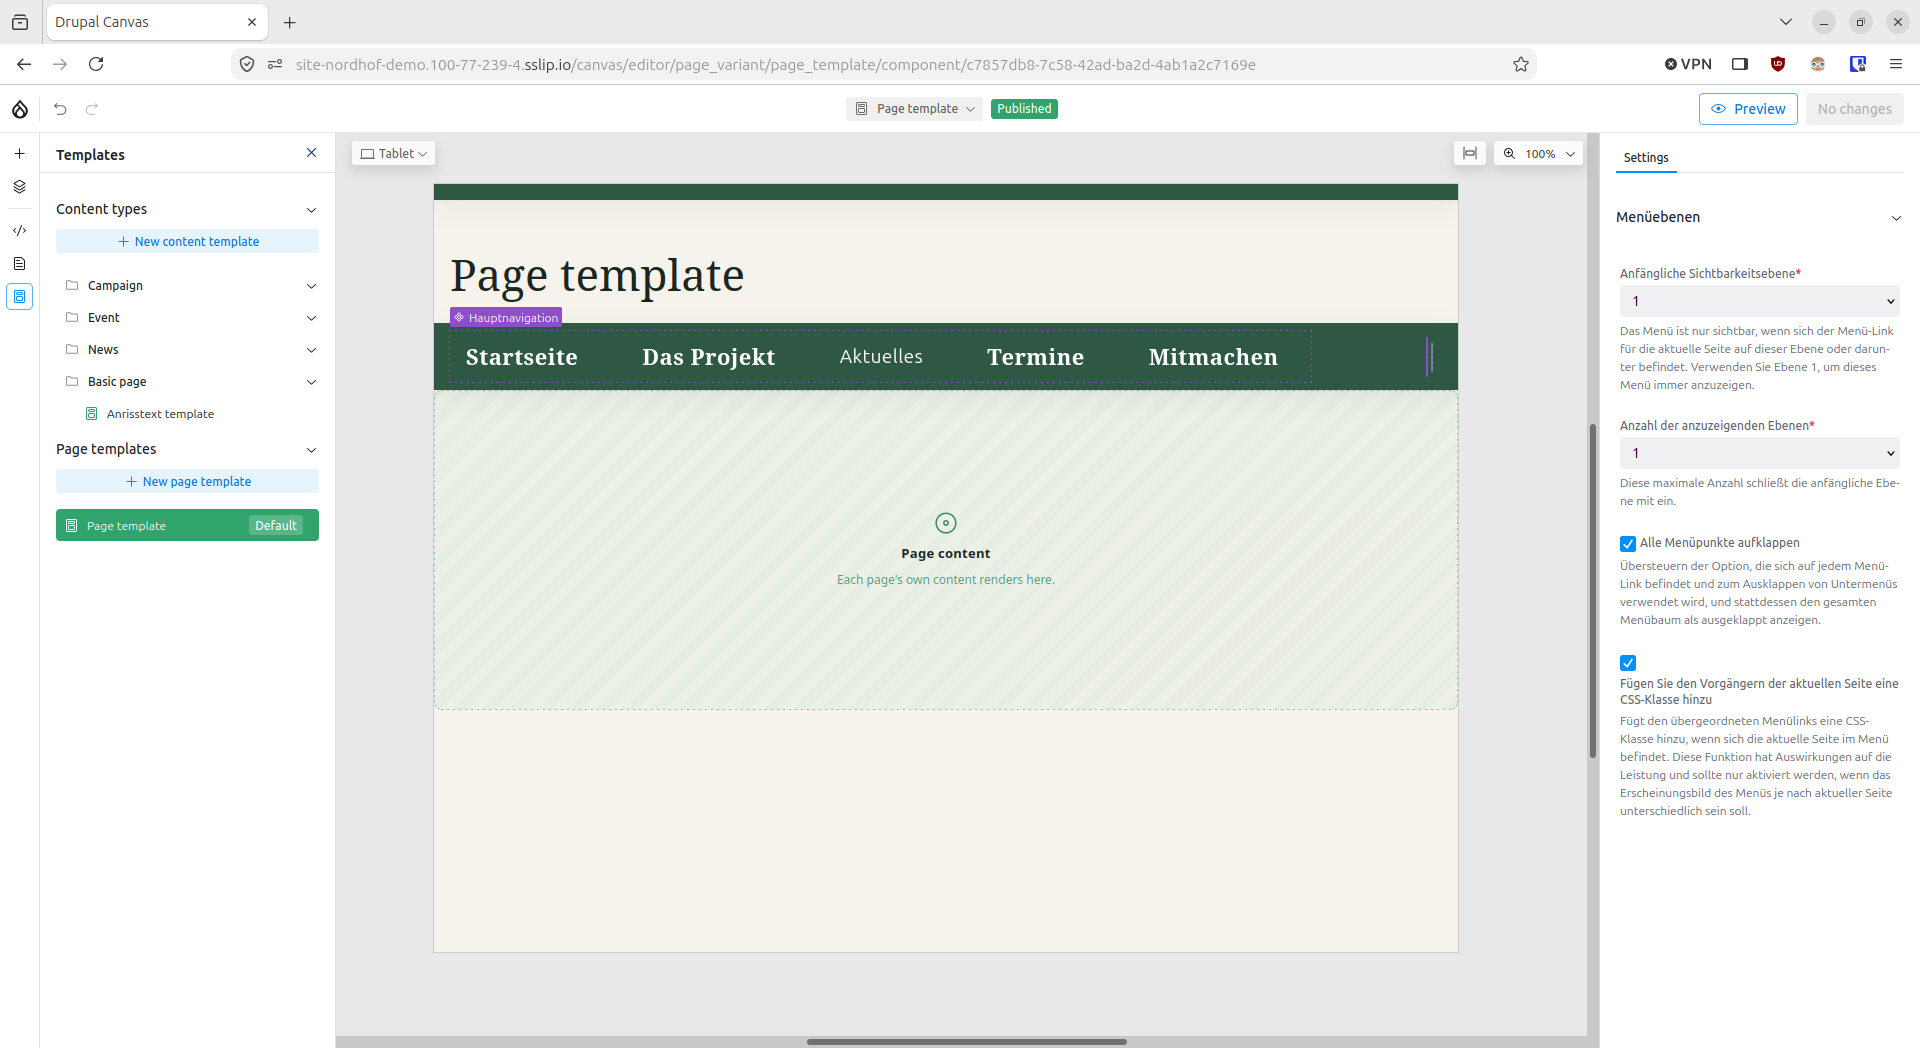This screenshot has width=1920, height=1048.
Task: Close the Templates panel
Action: pos(311,153)
